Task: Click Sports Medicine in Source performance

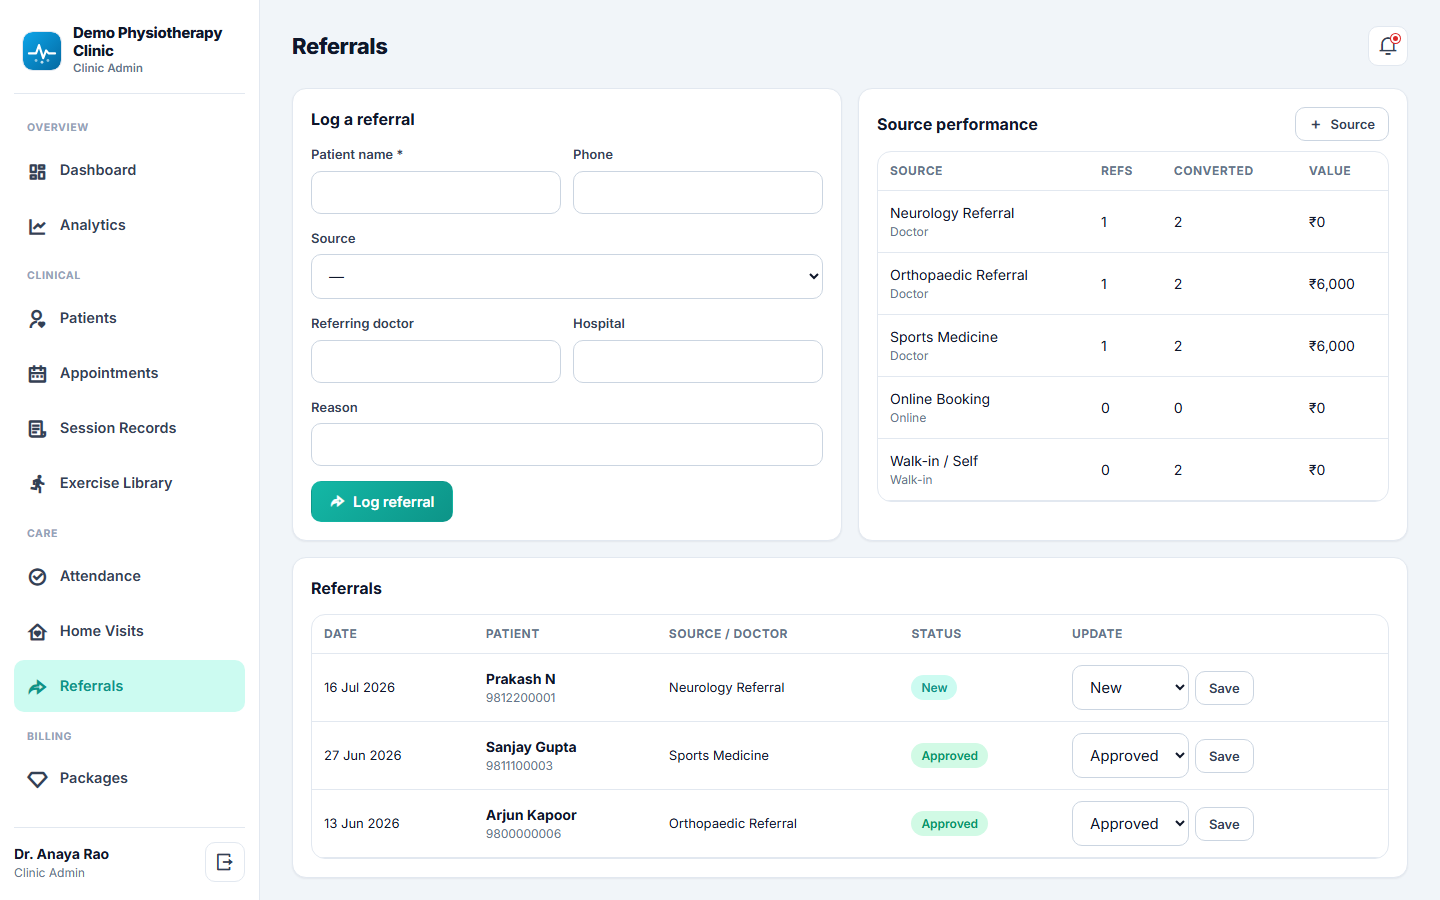Action: pyautogui.click(x=944, y=337)
